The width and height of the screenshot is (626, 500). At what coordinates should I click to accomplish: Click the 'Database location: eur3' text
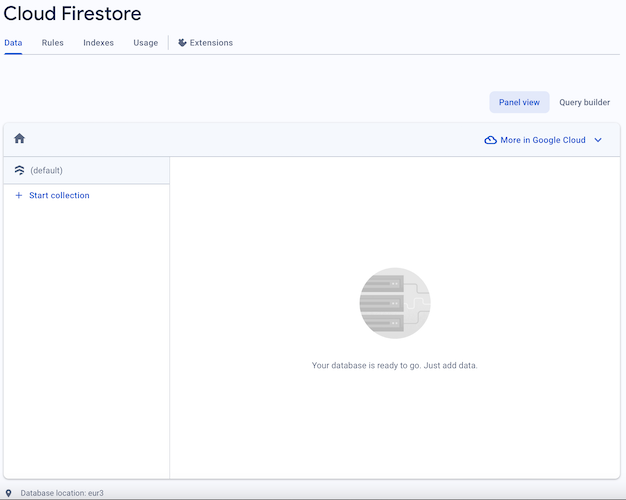62,493
